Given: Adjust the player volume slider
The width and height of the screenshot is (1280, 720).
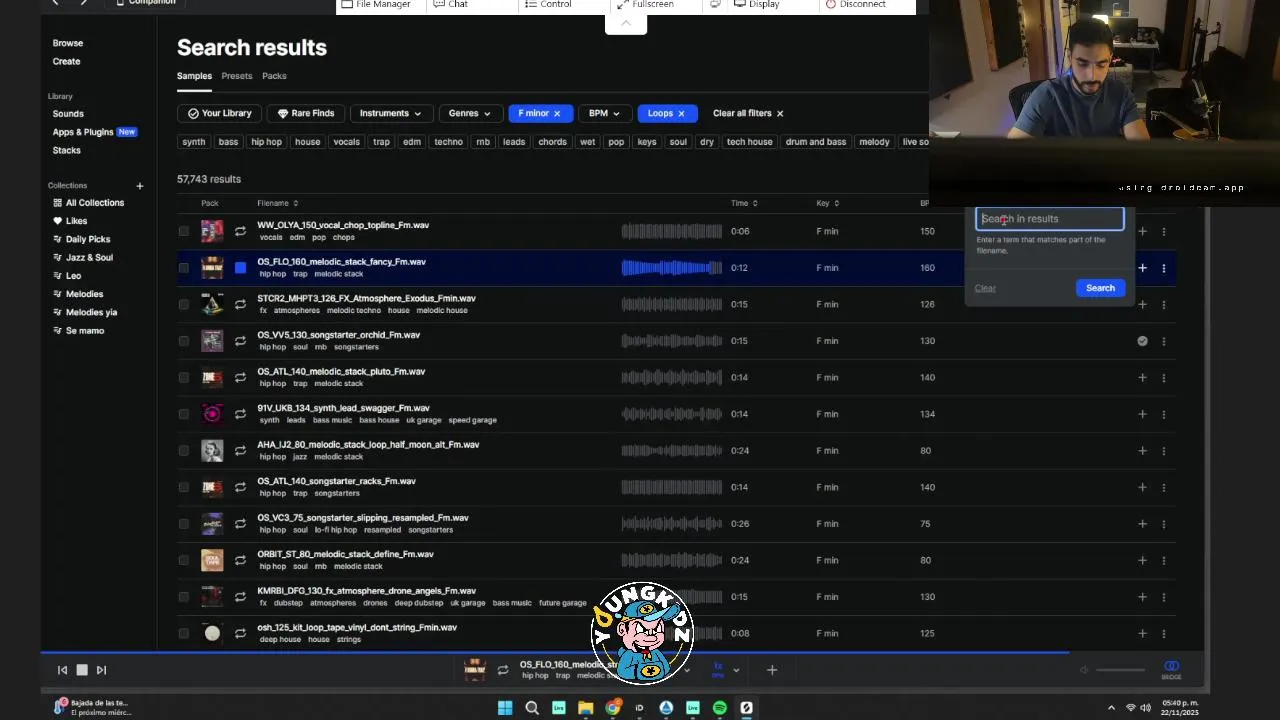Looking at the screenshot, I should 1120,670.
